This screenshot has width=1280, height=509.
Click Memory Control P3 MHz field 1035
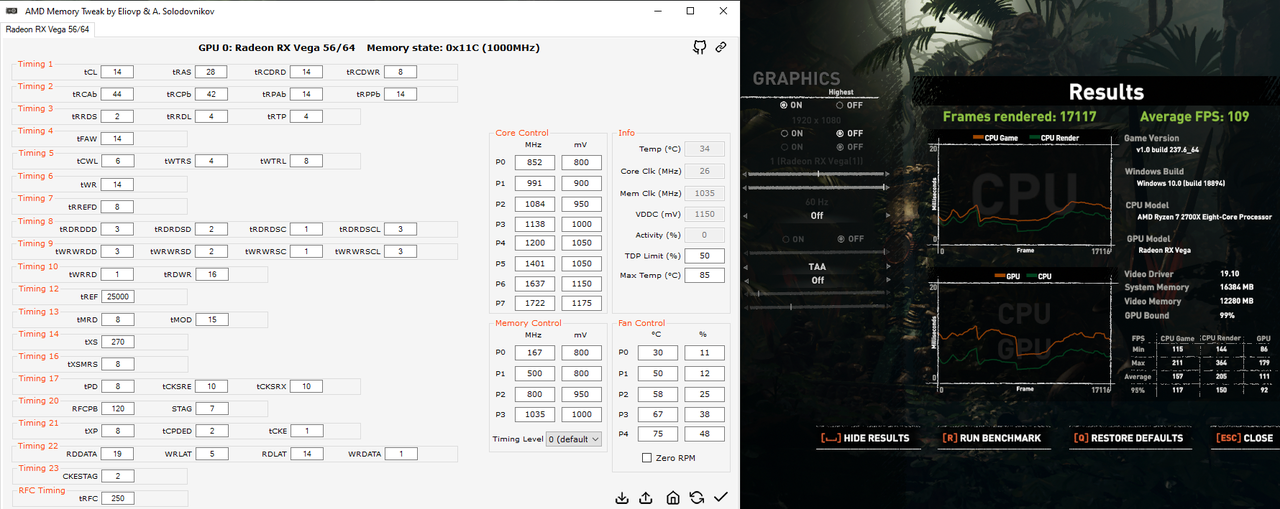point(534,414)
